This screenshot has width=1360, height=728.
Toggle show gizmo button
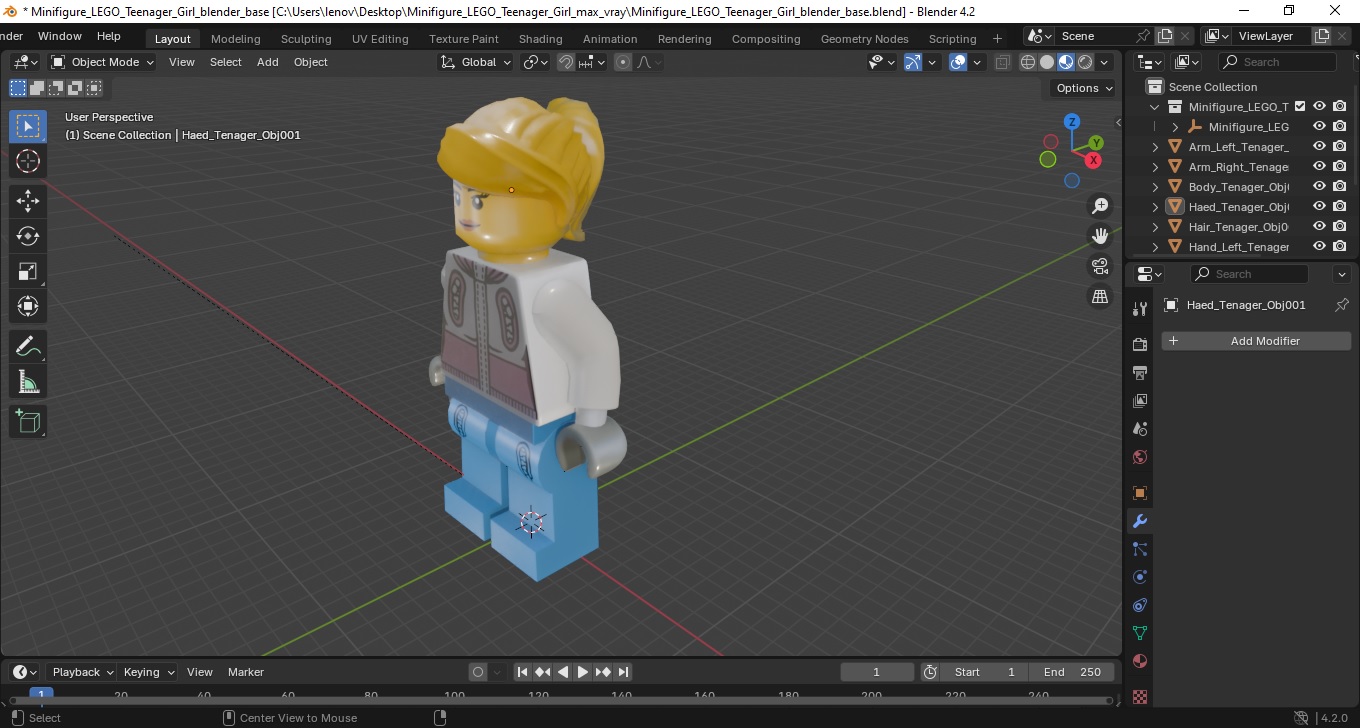(x=913, y=62)
